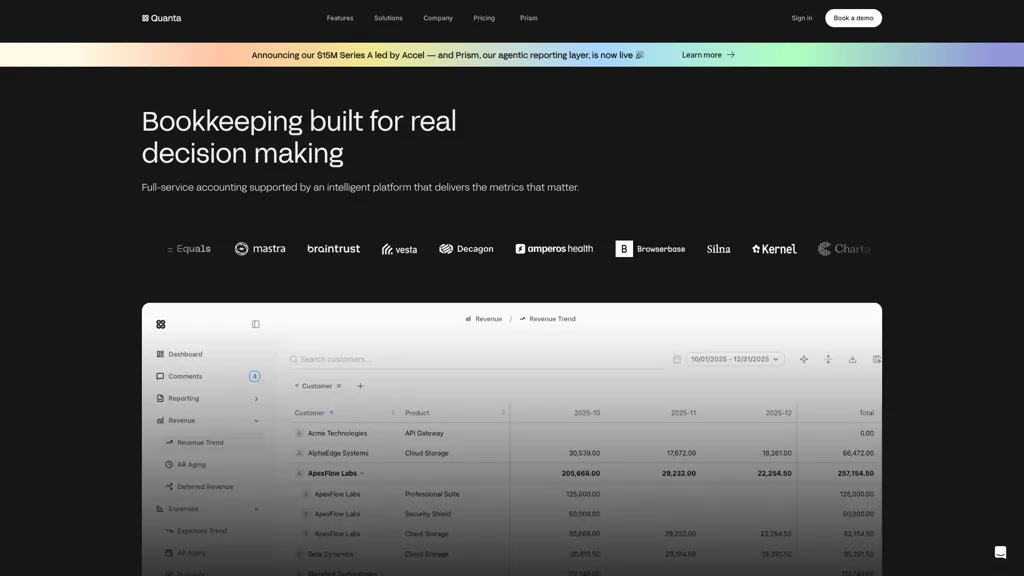Click the braintrust customer logo

pyautogui.click(x=333, y=249)
